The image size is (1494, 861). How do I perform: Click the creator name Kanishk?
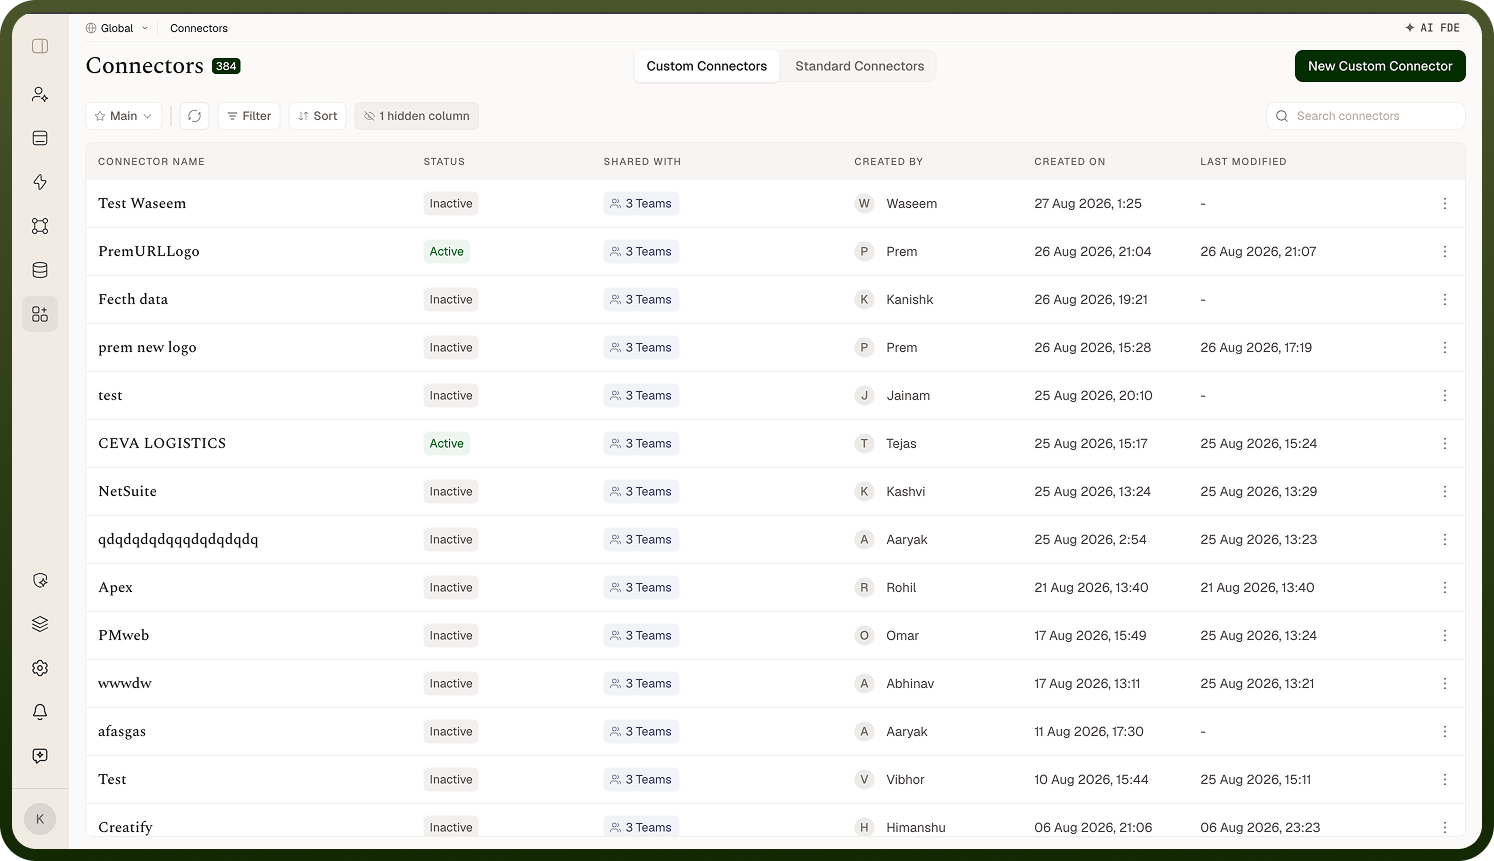(910, 300)
